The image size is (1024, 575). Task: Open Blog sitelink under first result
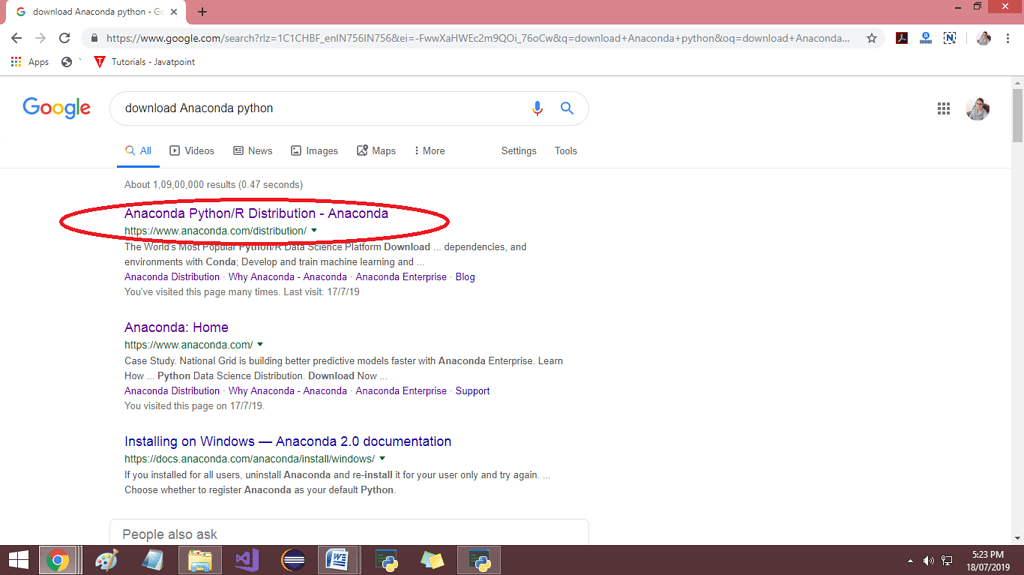point(465,277)
